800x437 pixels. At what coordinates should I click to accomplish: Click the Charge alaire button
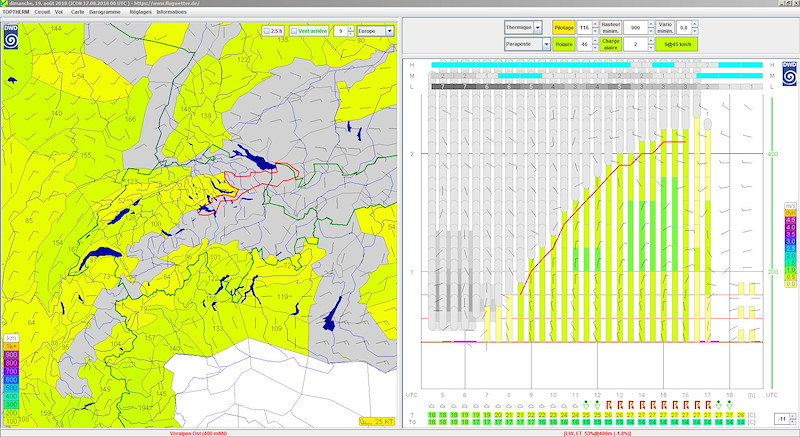[610, 44]
